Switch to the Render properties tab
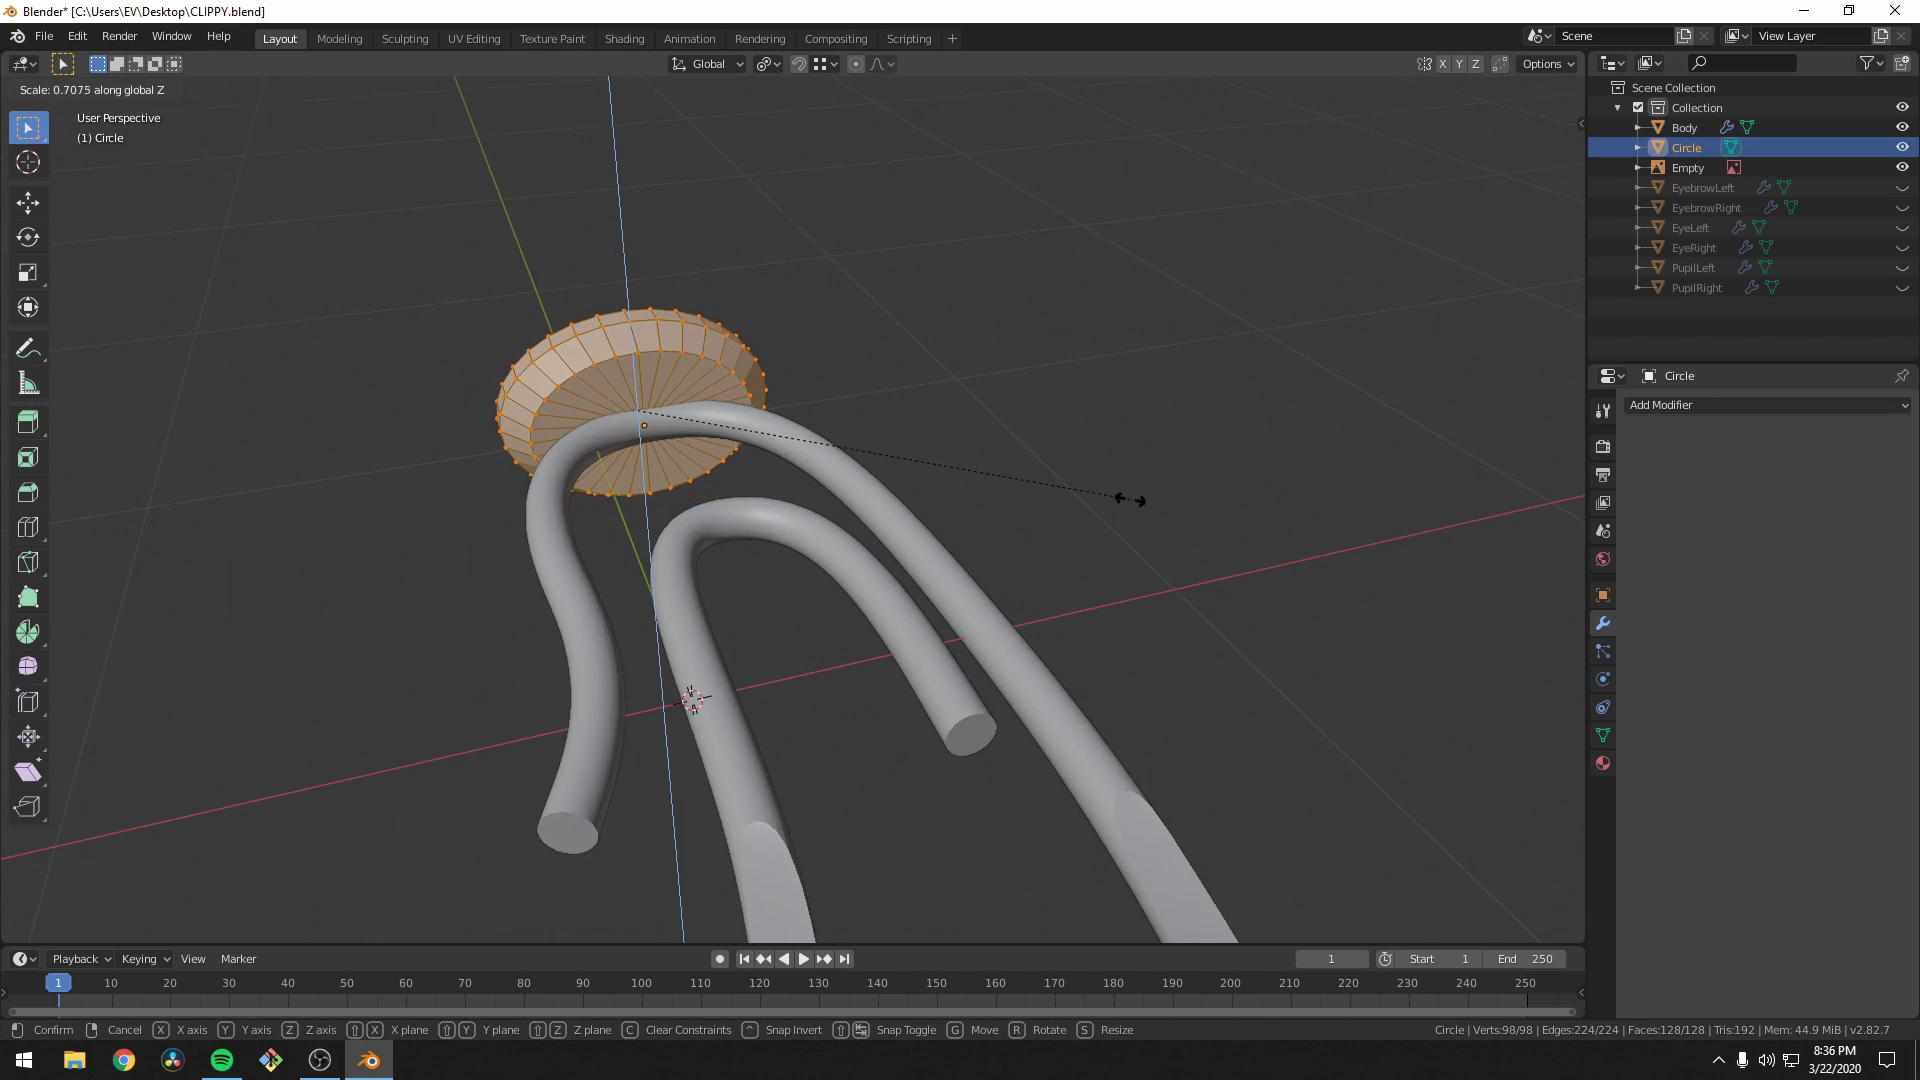The width and height of the screenshot is (1920, 1080). pos(1602,446)
